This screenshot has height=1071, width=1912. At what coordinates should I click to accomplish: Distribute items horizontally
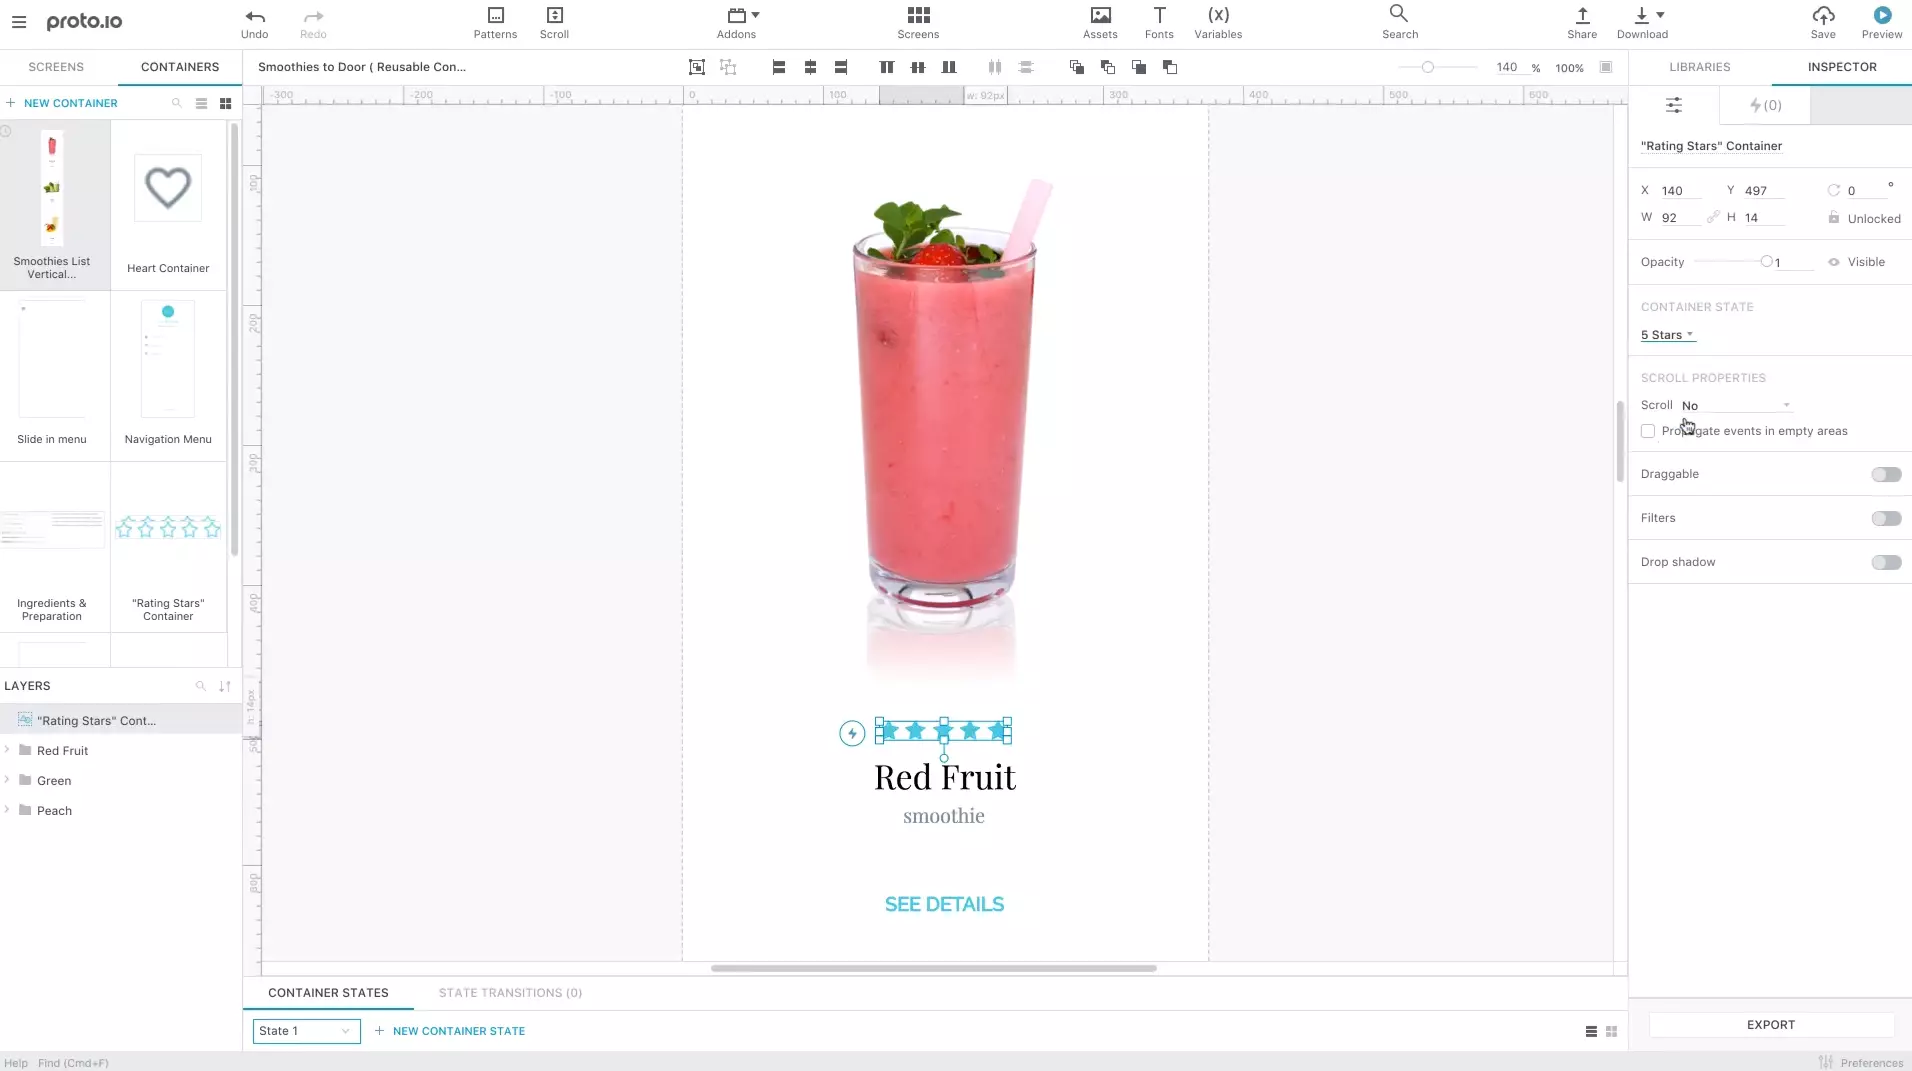tap(995, 67)
